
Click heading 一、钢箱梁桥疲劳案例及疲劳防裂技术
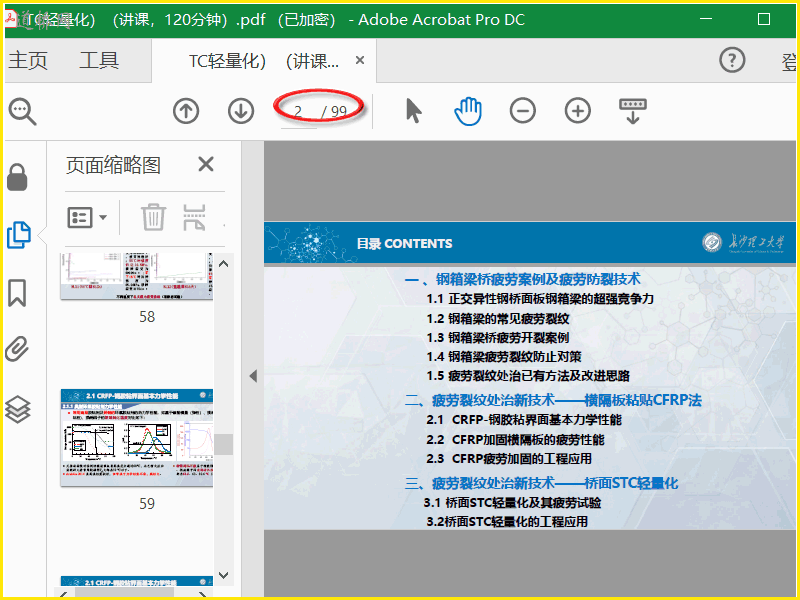click(522, 279)
